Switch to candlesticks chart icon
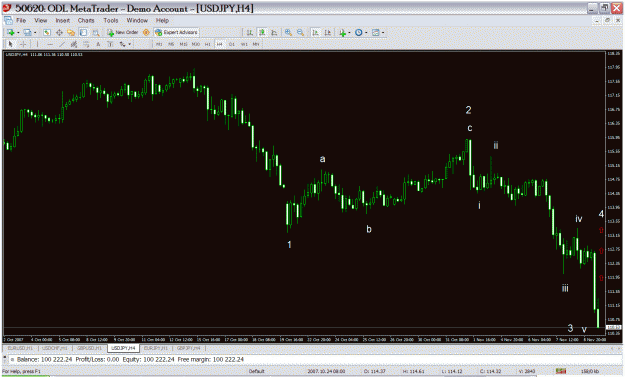The width and height of the screenshot is (625, 377). click(262, 33)
